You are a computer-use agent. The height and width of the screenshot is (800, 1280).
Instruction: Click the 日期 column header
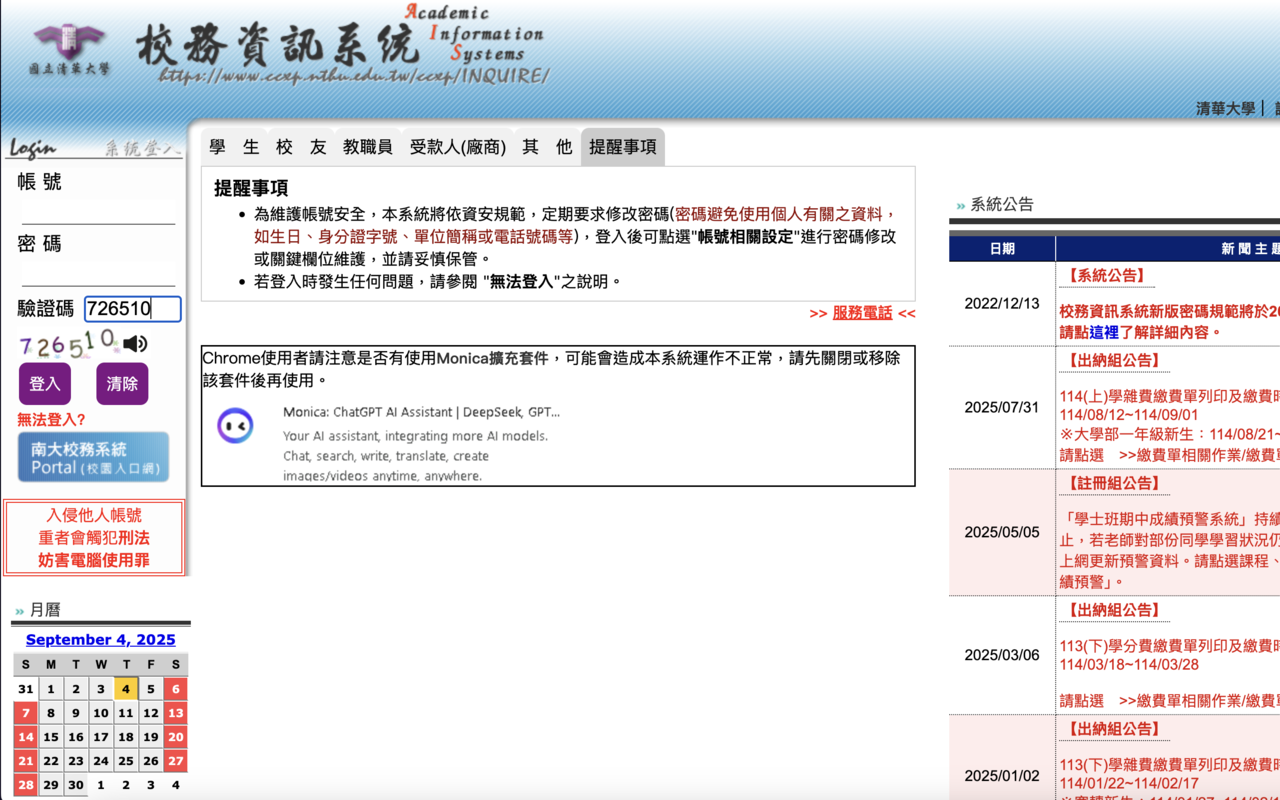pos(1001,249)
